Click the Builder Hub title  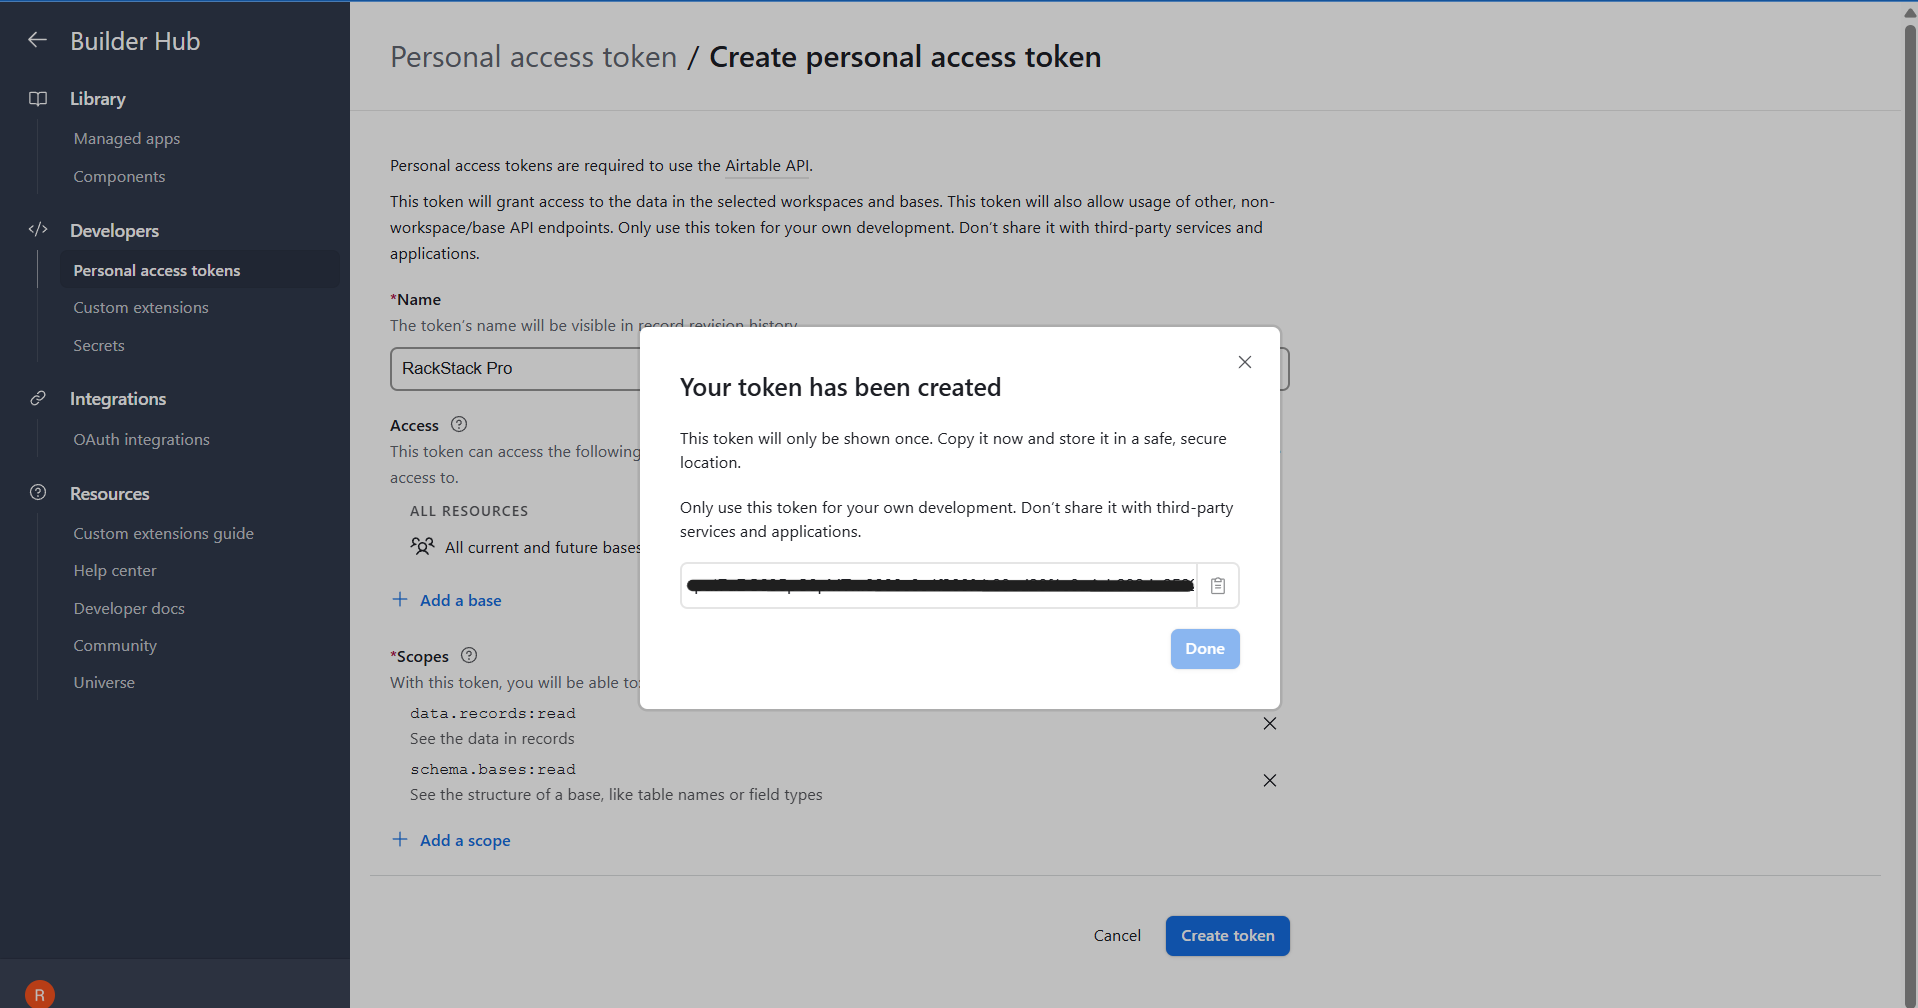135,41
